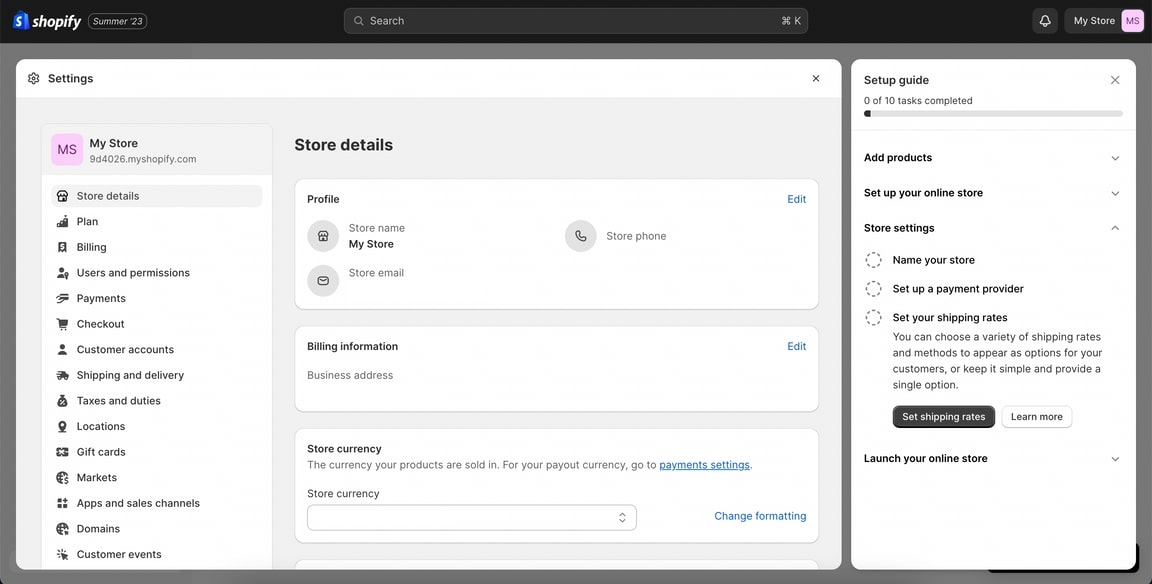Click the setup guide progress bar

pos(993,114)
